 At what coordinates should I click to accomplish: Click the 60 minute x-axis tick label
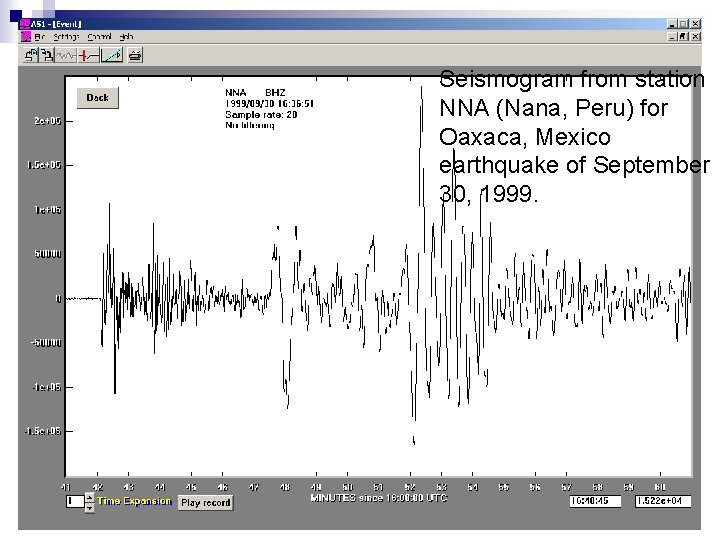point(660,487)
